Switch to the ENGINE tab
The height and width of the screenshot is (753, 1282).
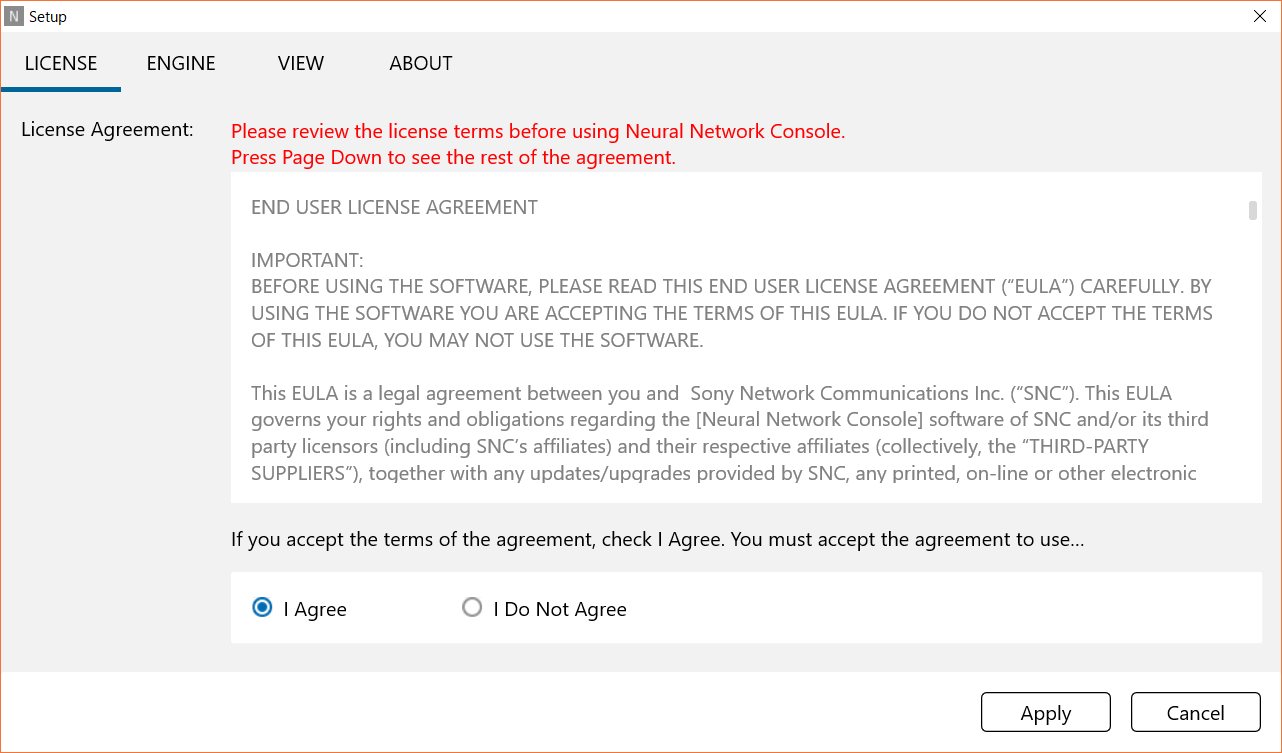180,62
